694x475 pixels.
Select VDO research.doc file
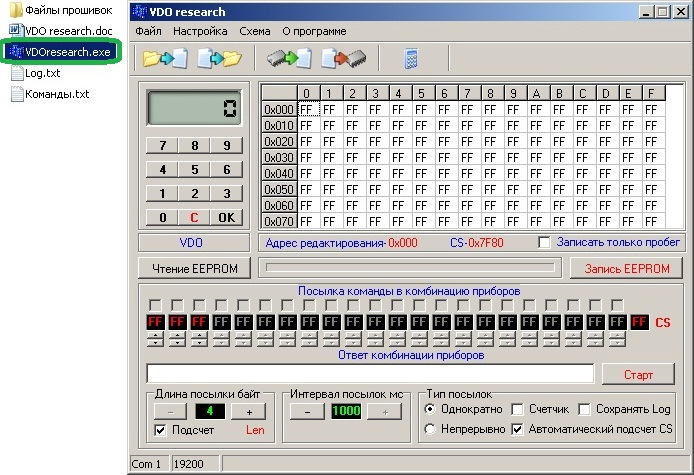tap(61, 31)
